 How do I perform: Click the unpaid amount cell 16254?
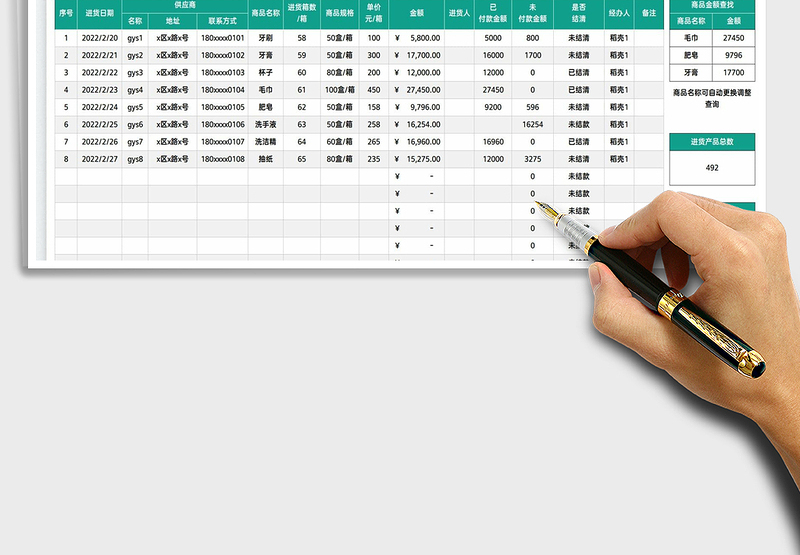[x=532, y=125]
